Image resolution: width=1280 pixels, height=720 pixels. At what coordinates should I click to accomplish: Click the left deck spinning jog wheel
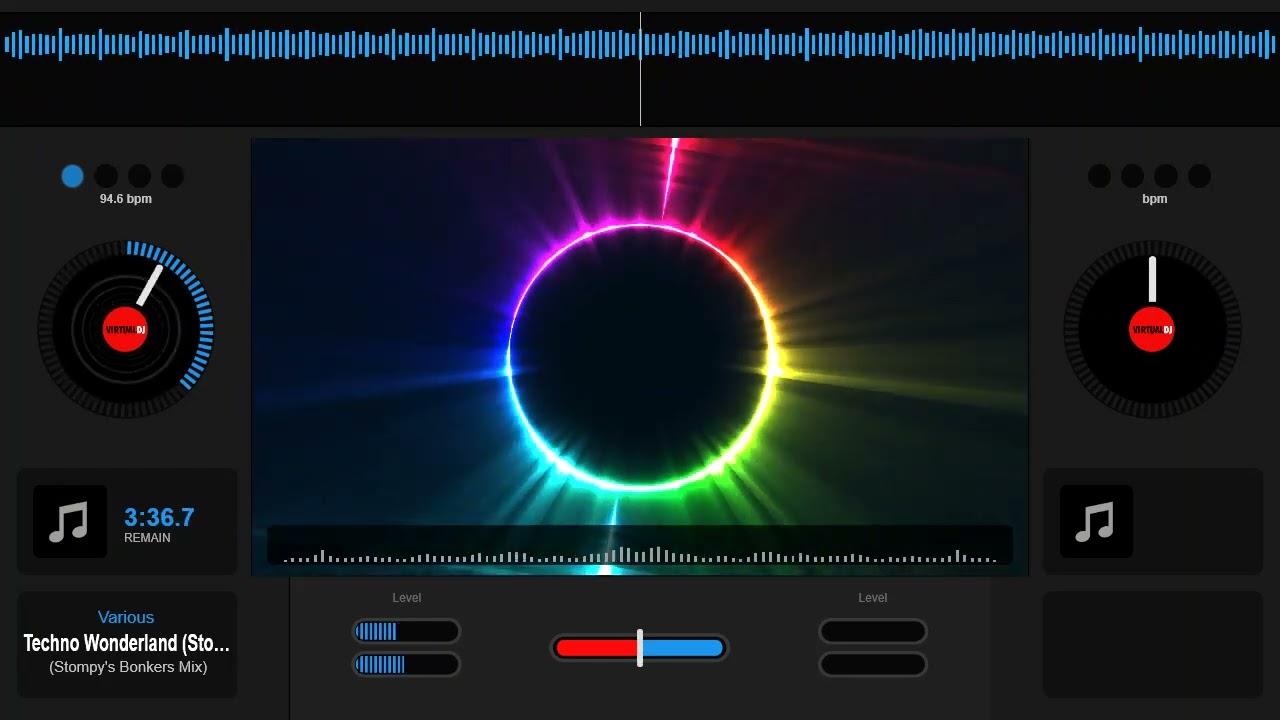[x=126, y=329]
